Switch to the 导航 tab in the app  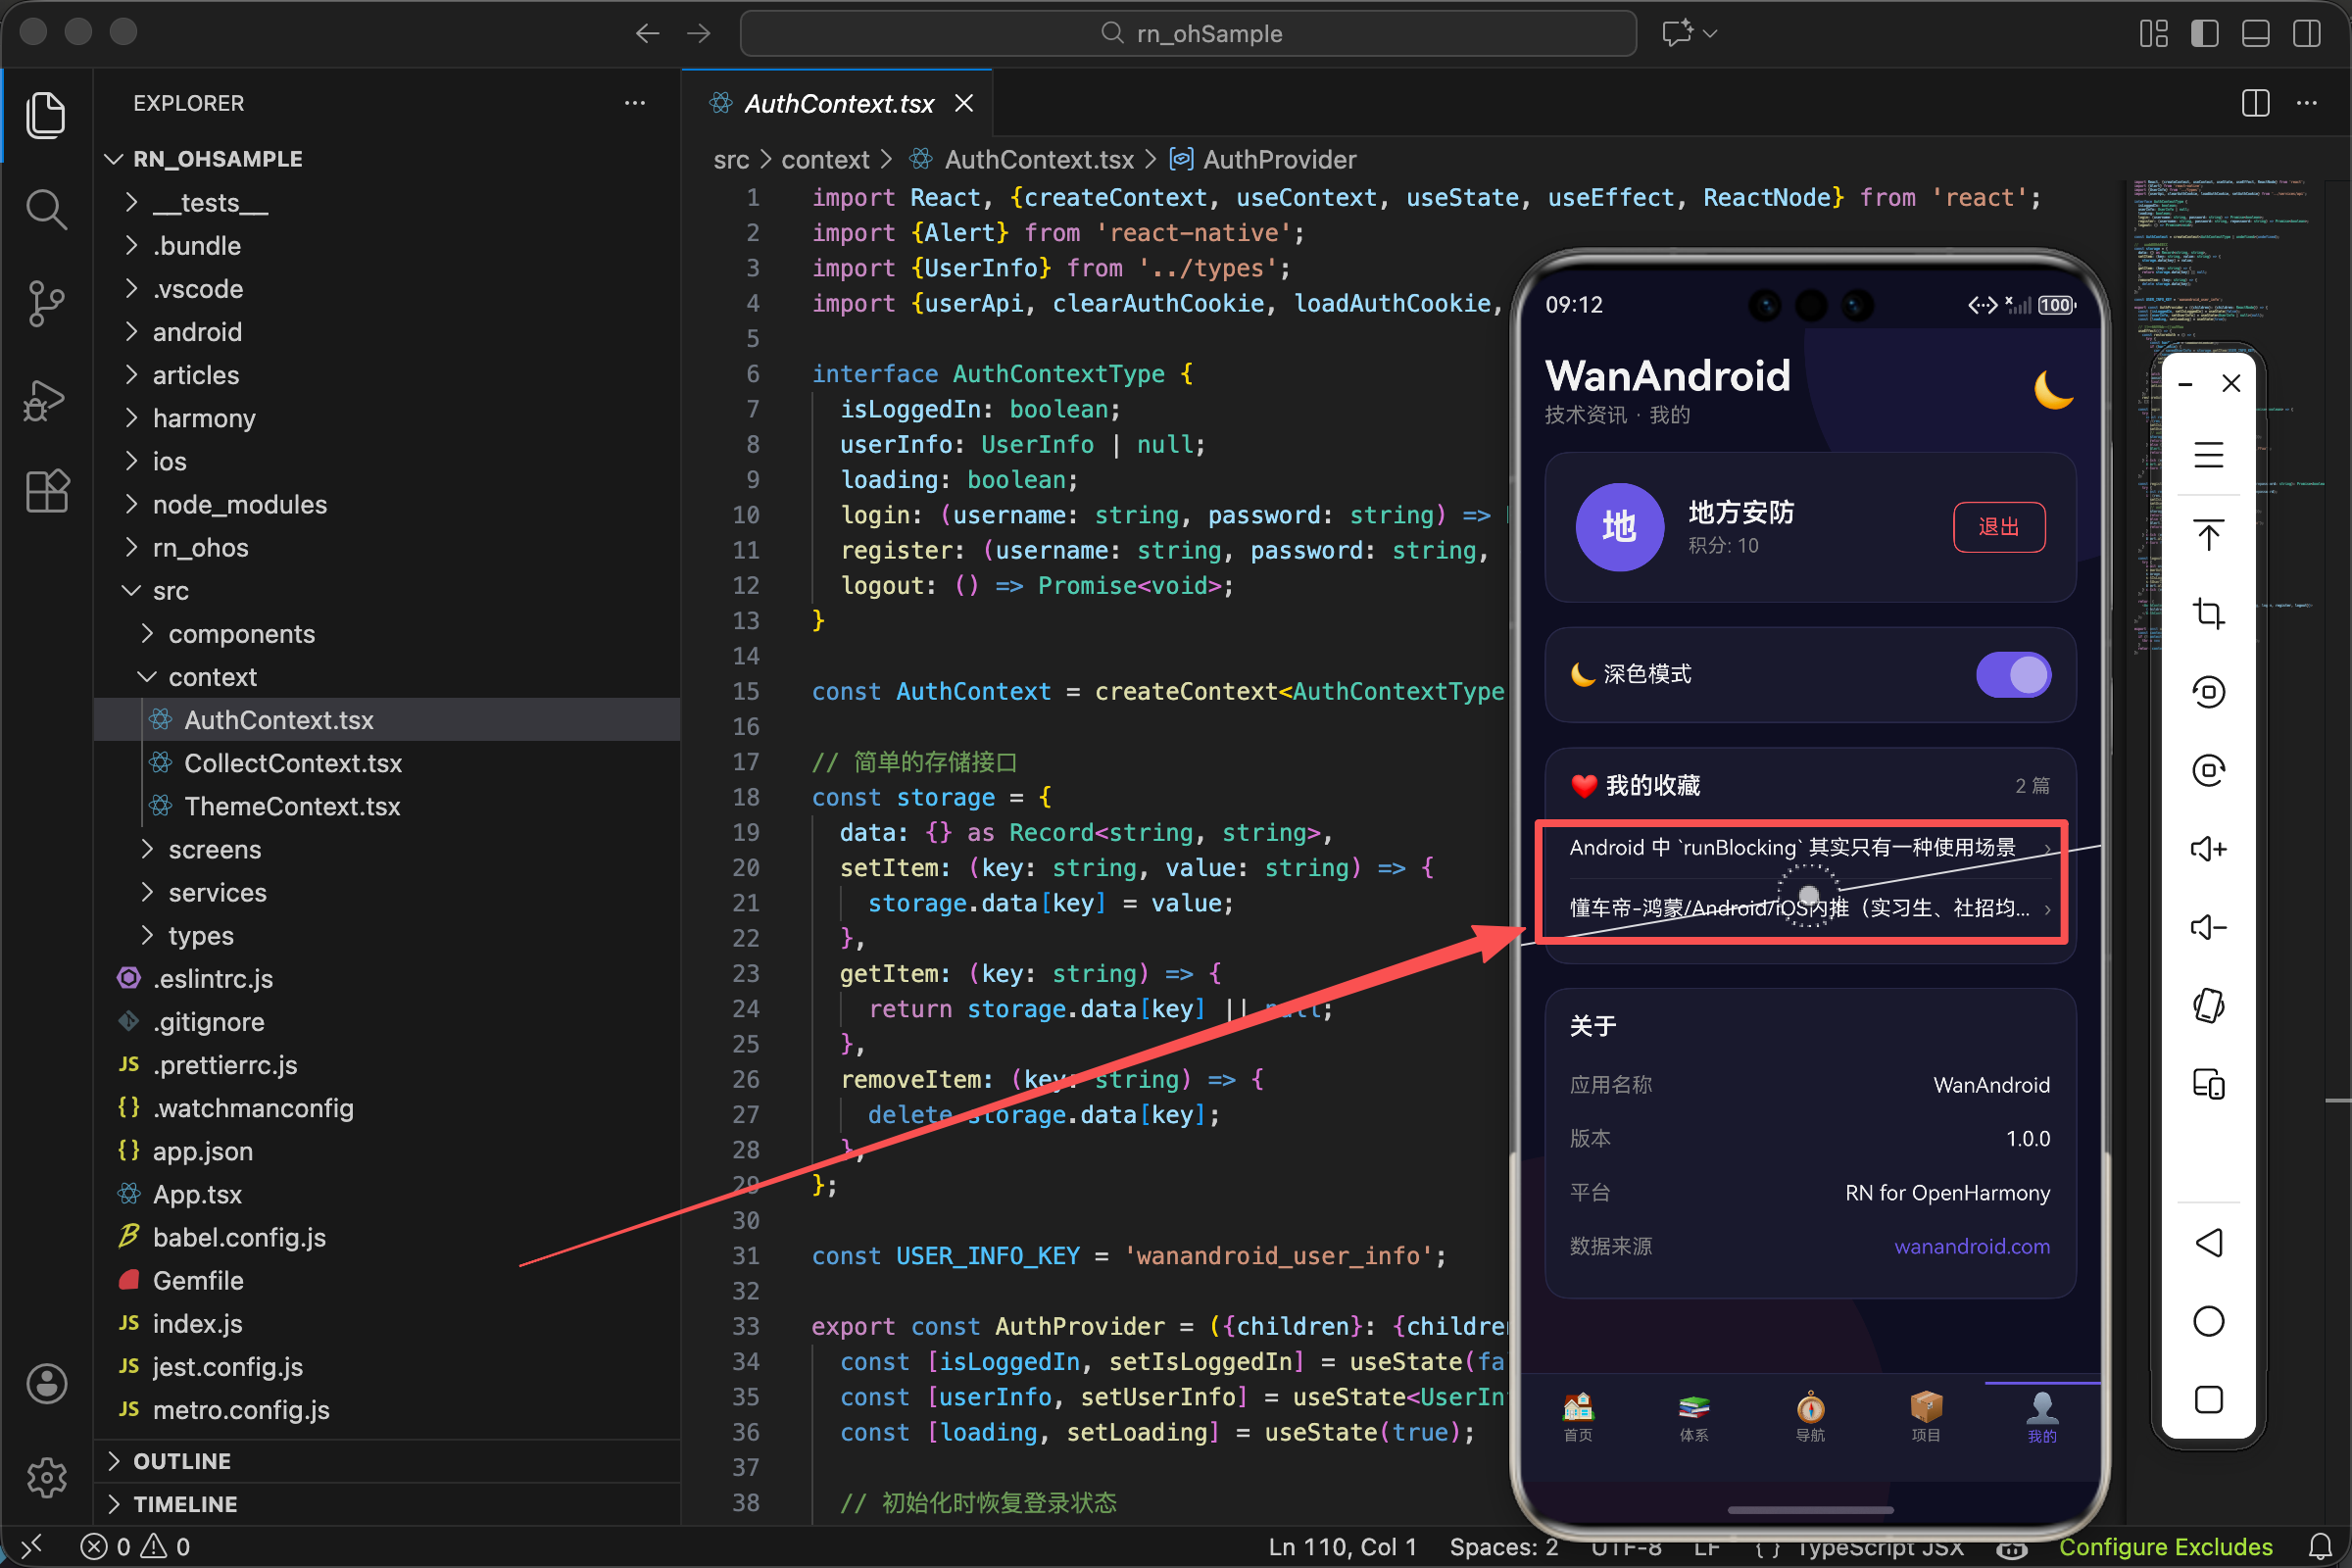coord(1810,1417)
